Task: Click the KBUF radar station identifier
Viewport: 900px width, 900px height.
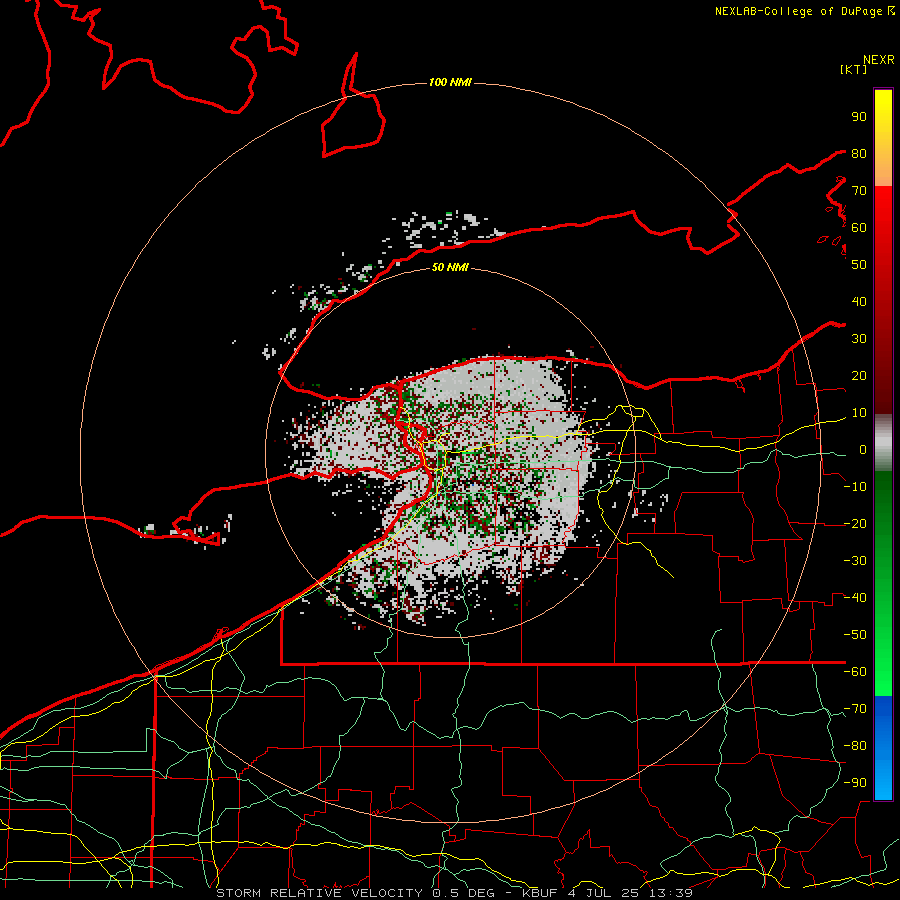Action: tap(539, 893)
